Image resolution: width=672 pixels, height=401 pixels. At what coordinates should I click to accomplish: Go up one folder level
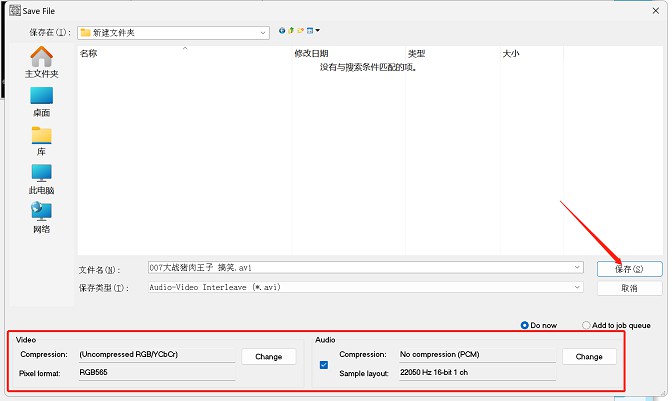pyautogui.click(x=292, y=32)
